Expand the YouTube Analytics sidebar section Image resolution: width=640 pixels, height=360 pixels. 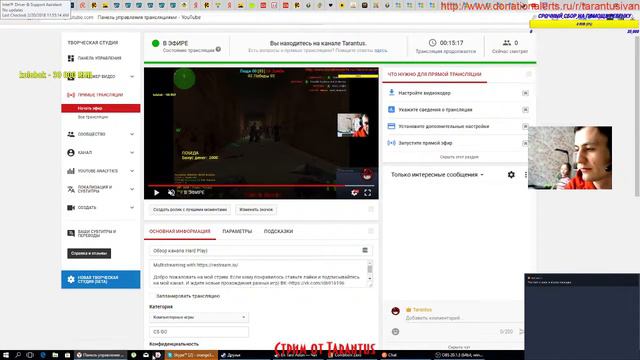pyautogui.click(x=132, y=171)
